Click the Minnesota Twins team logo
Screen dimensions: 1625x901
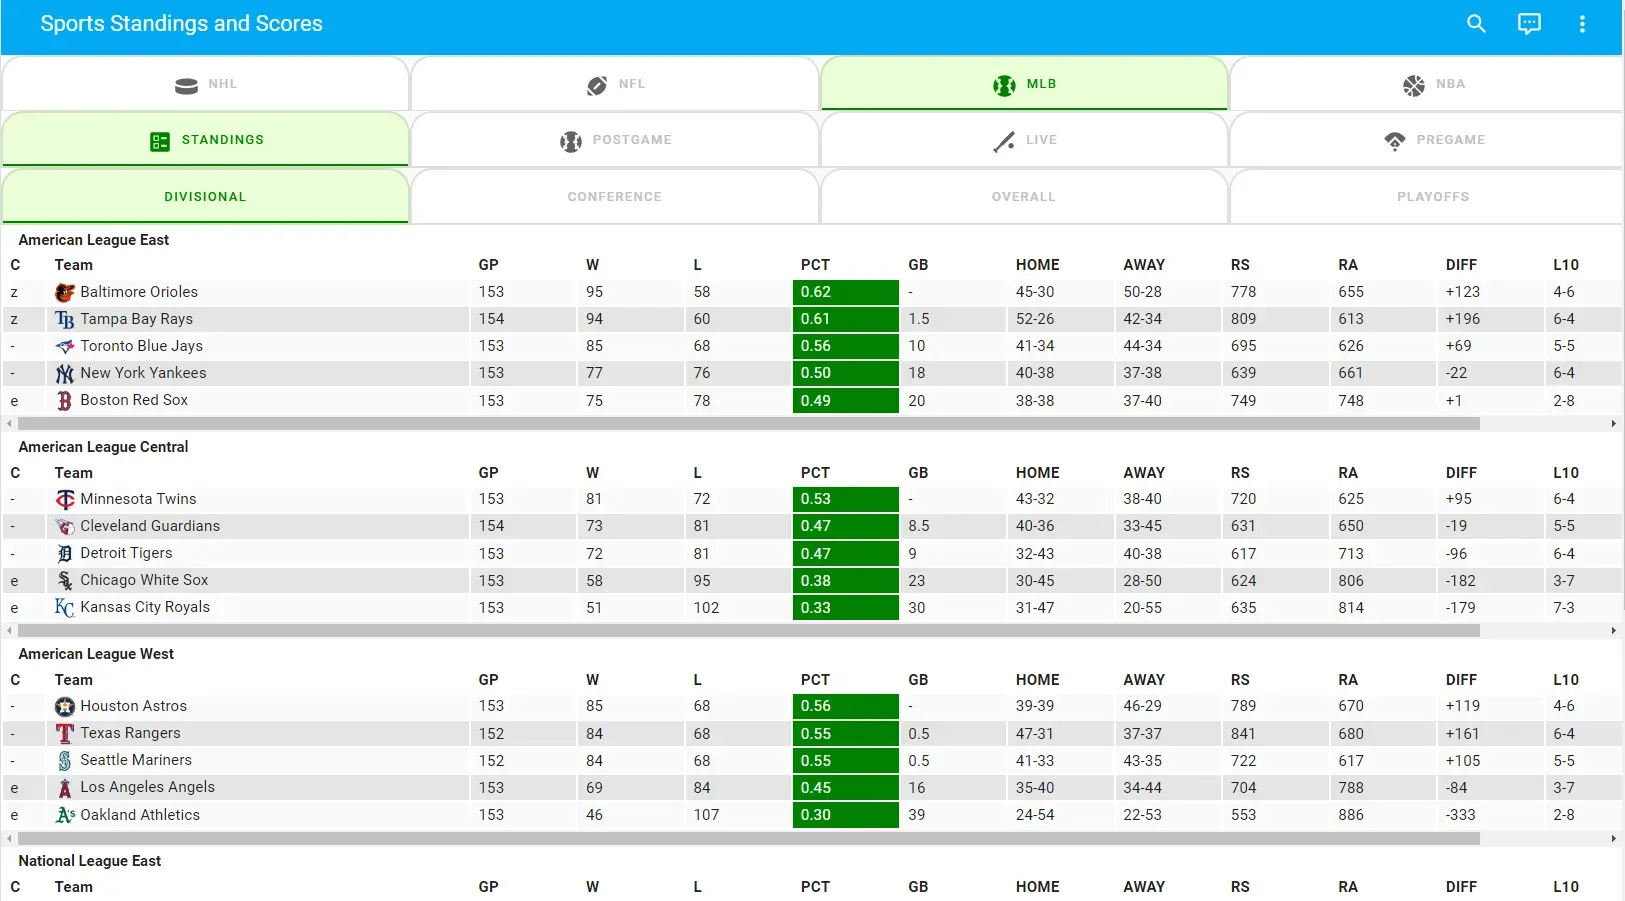65,499
